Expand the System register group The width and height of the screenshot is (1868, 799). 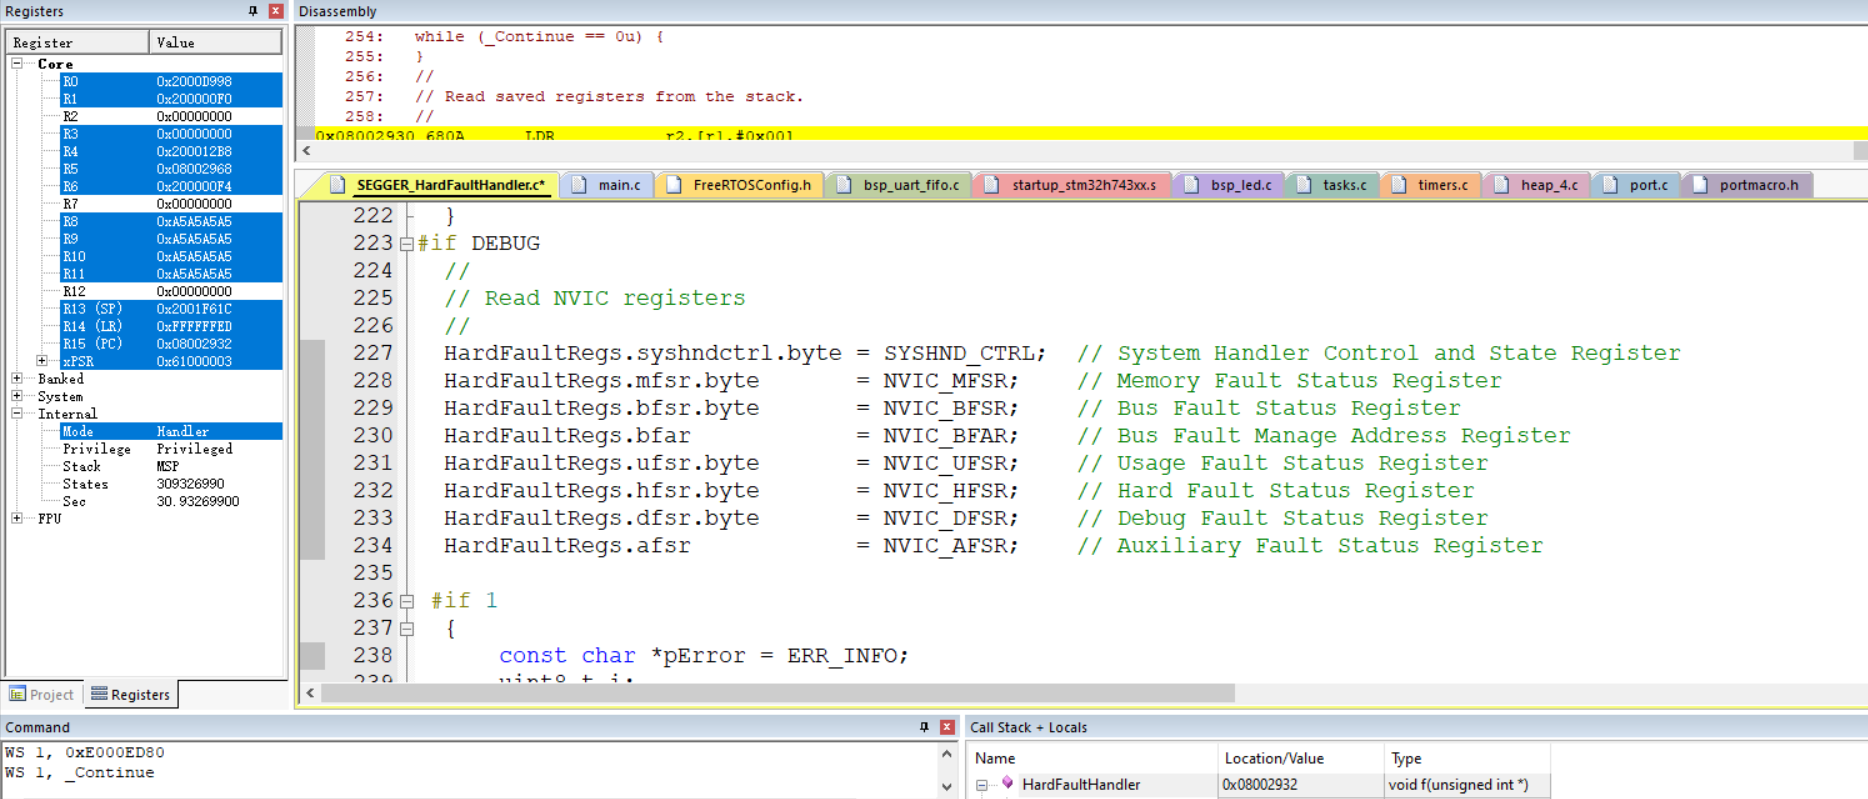pos(17,396)
